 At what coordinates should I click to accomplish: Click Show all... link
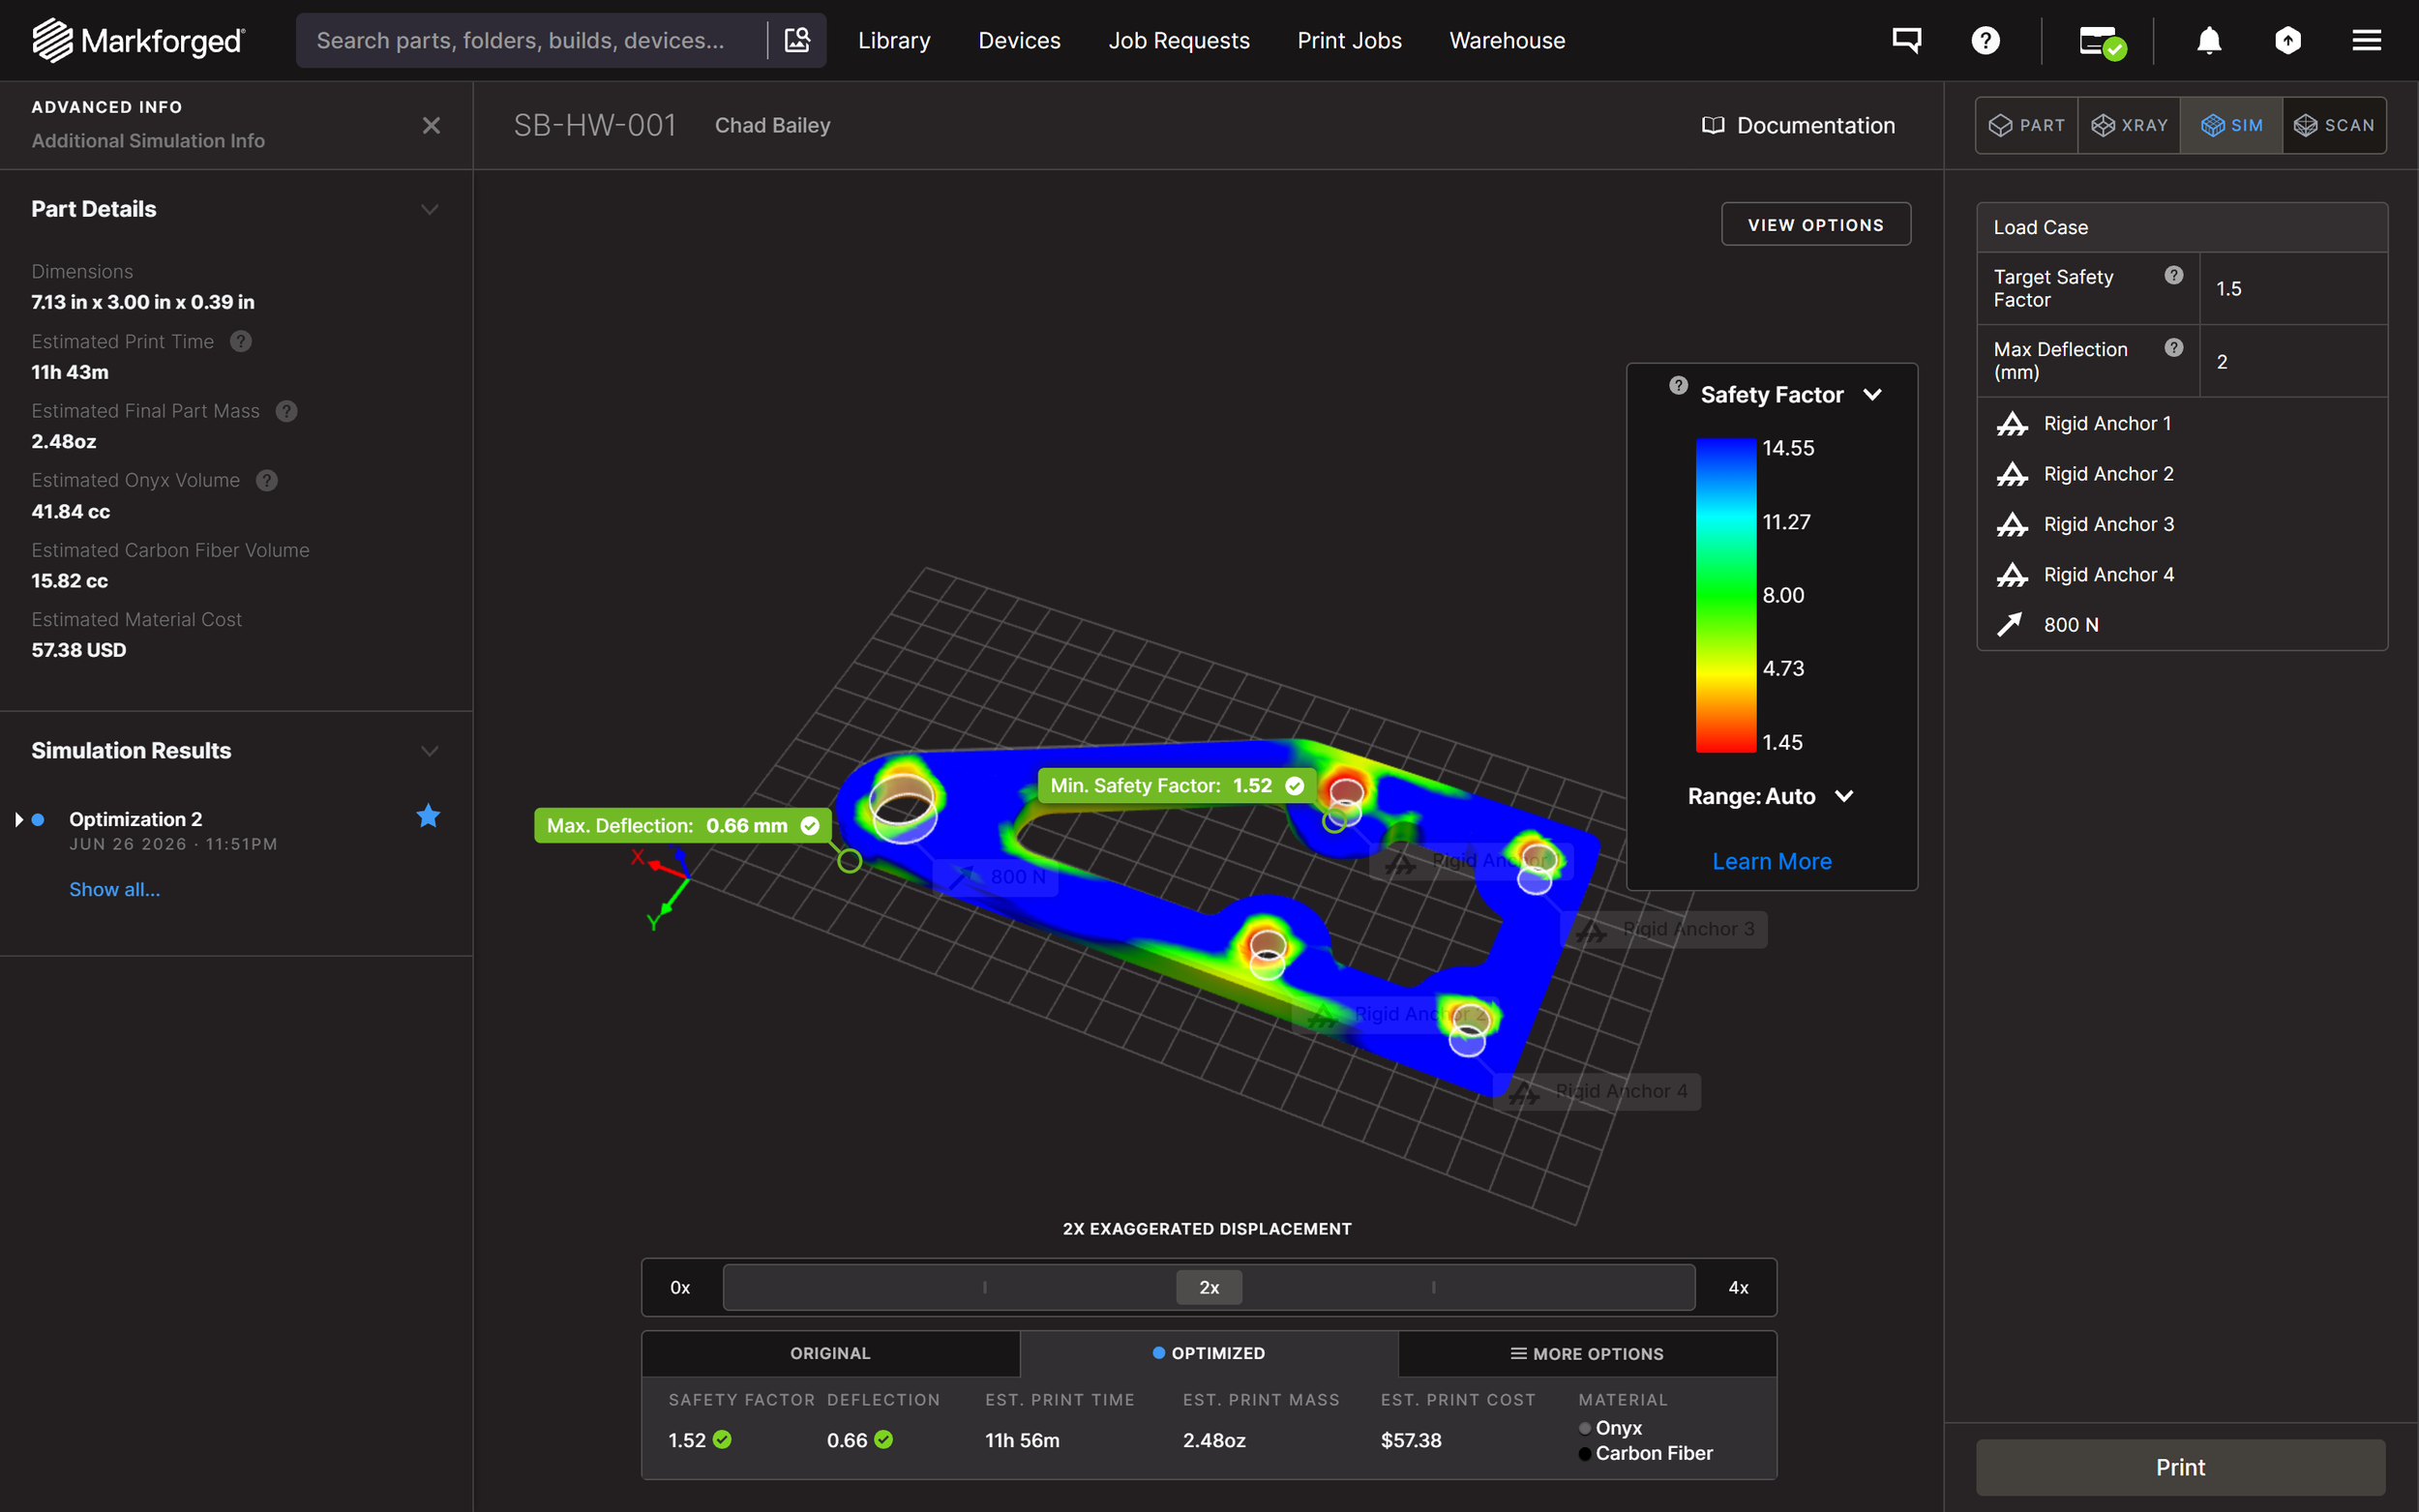tap(114, 889)
